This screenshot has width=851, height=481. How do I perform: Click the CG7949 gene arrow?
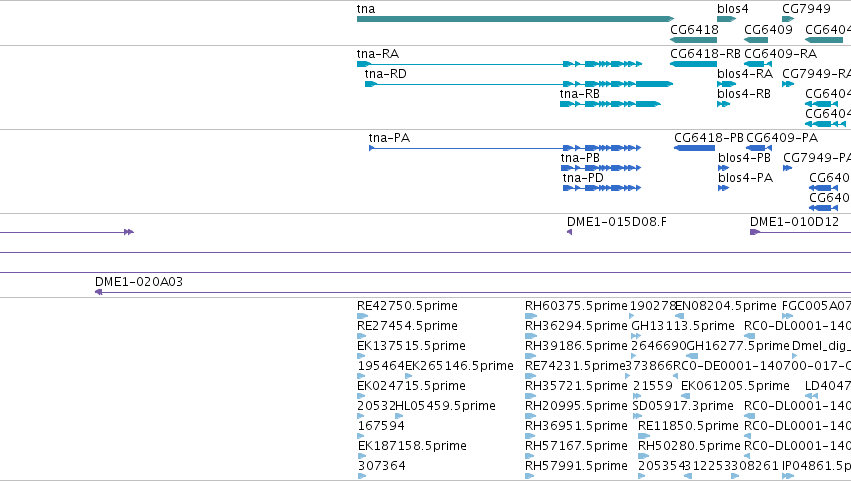tap(788, 19)
